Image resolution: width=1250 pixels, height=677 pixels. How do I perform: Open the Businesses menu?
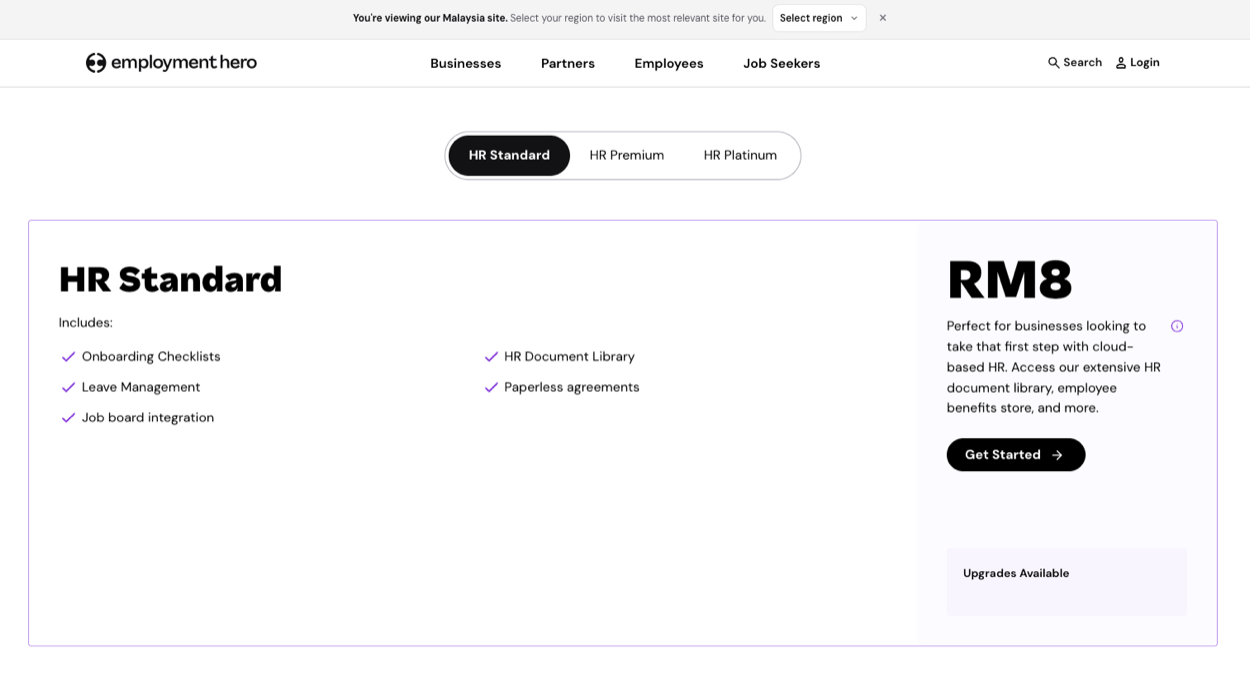pyautogui.click(x=466, y=63)
